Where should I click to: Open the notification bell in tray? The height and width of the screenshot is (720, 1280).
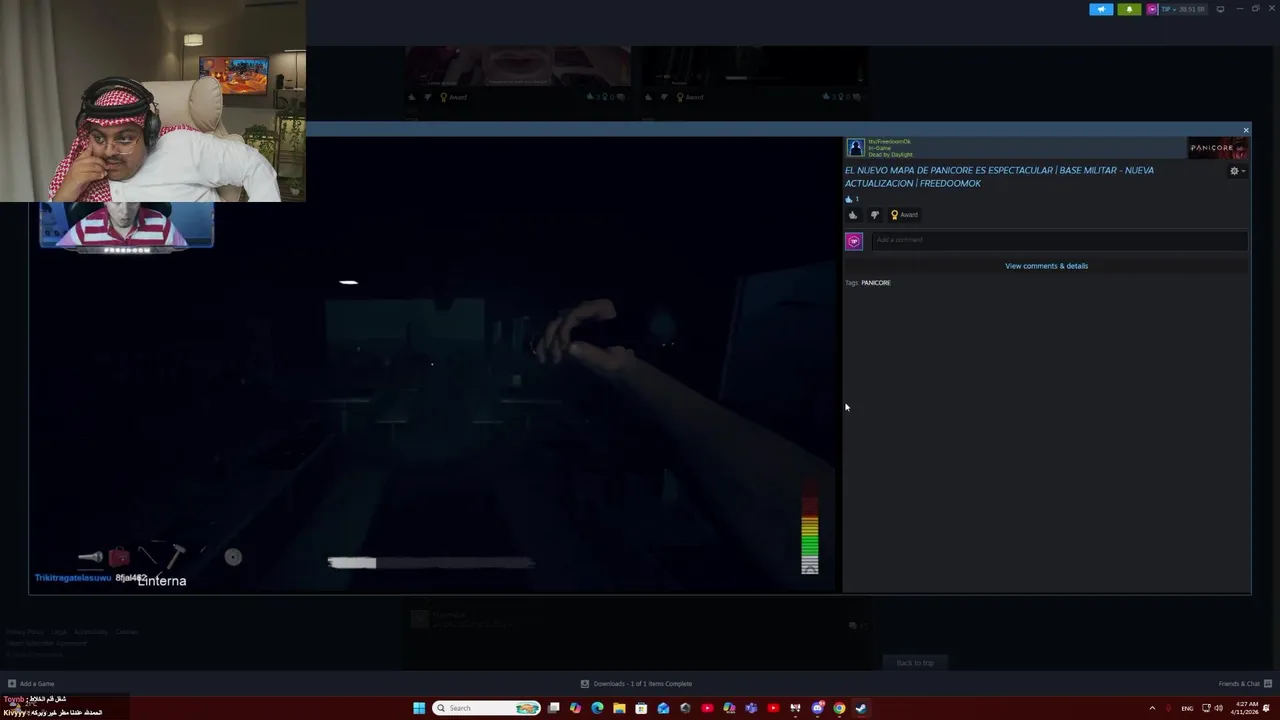1267,708
